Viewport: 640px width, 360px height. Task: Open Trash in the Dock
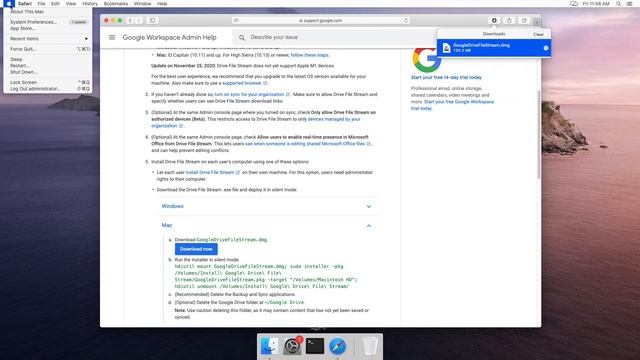pos(369,346)
